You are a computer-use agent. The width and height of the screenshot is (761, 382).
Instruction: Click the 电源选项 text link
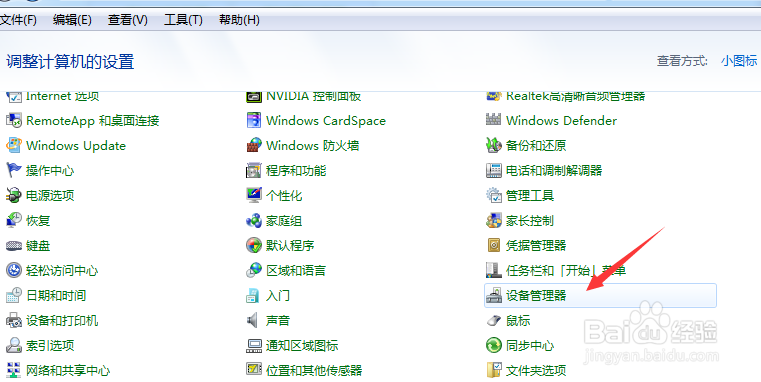tap(50, 196)
